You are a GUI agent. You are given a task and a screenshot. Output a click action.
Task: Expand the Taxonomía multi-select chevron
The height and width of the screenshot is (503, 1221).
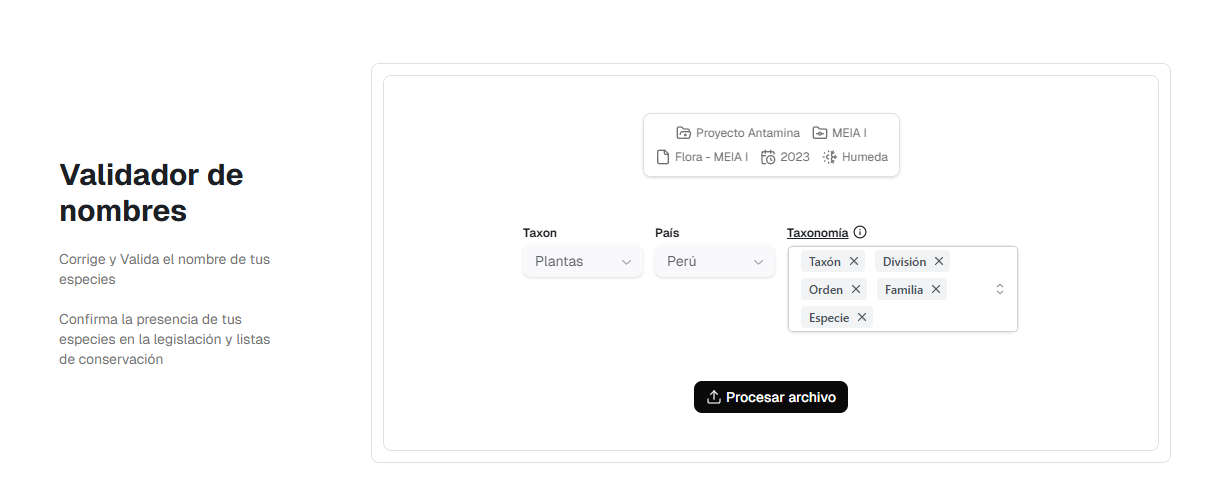point(999,289)
